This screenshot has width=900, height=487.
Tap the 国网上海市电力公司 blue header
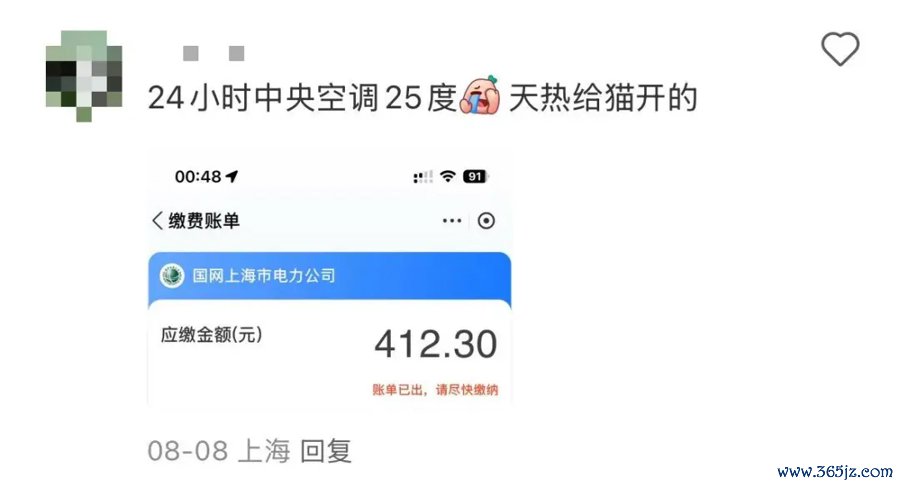[x=329, y=277]
